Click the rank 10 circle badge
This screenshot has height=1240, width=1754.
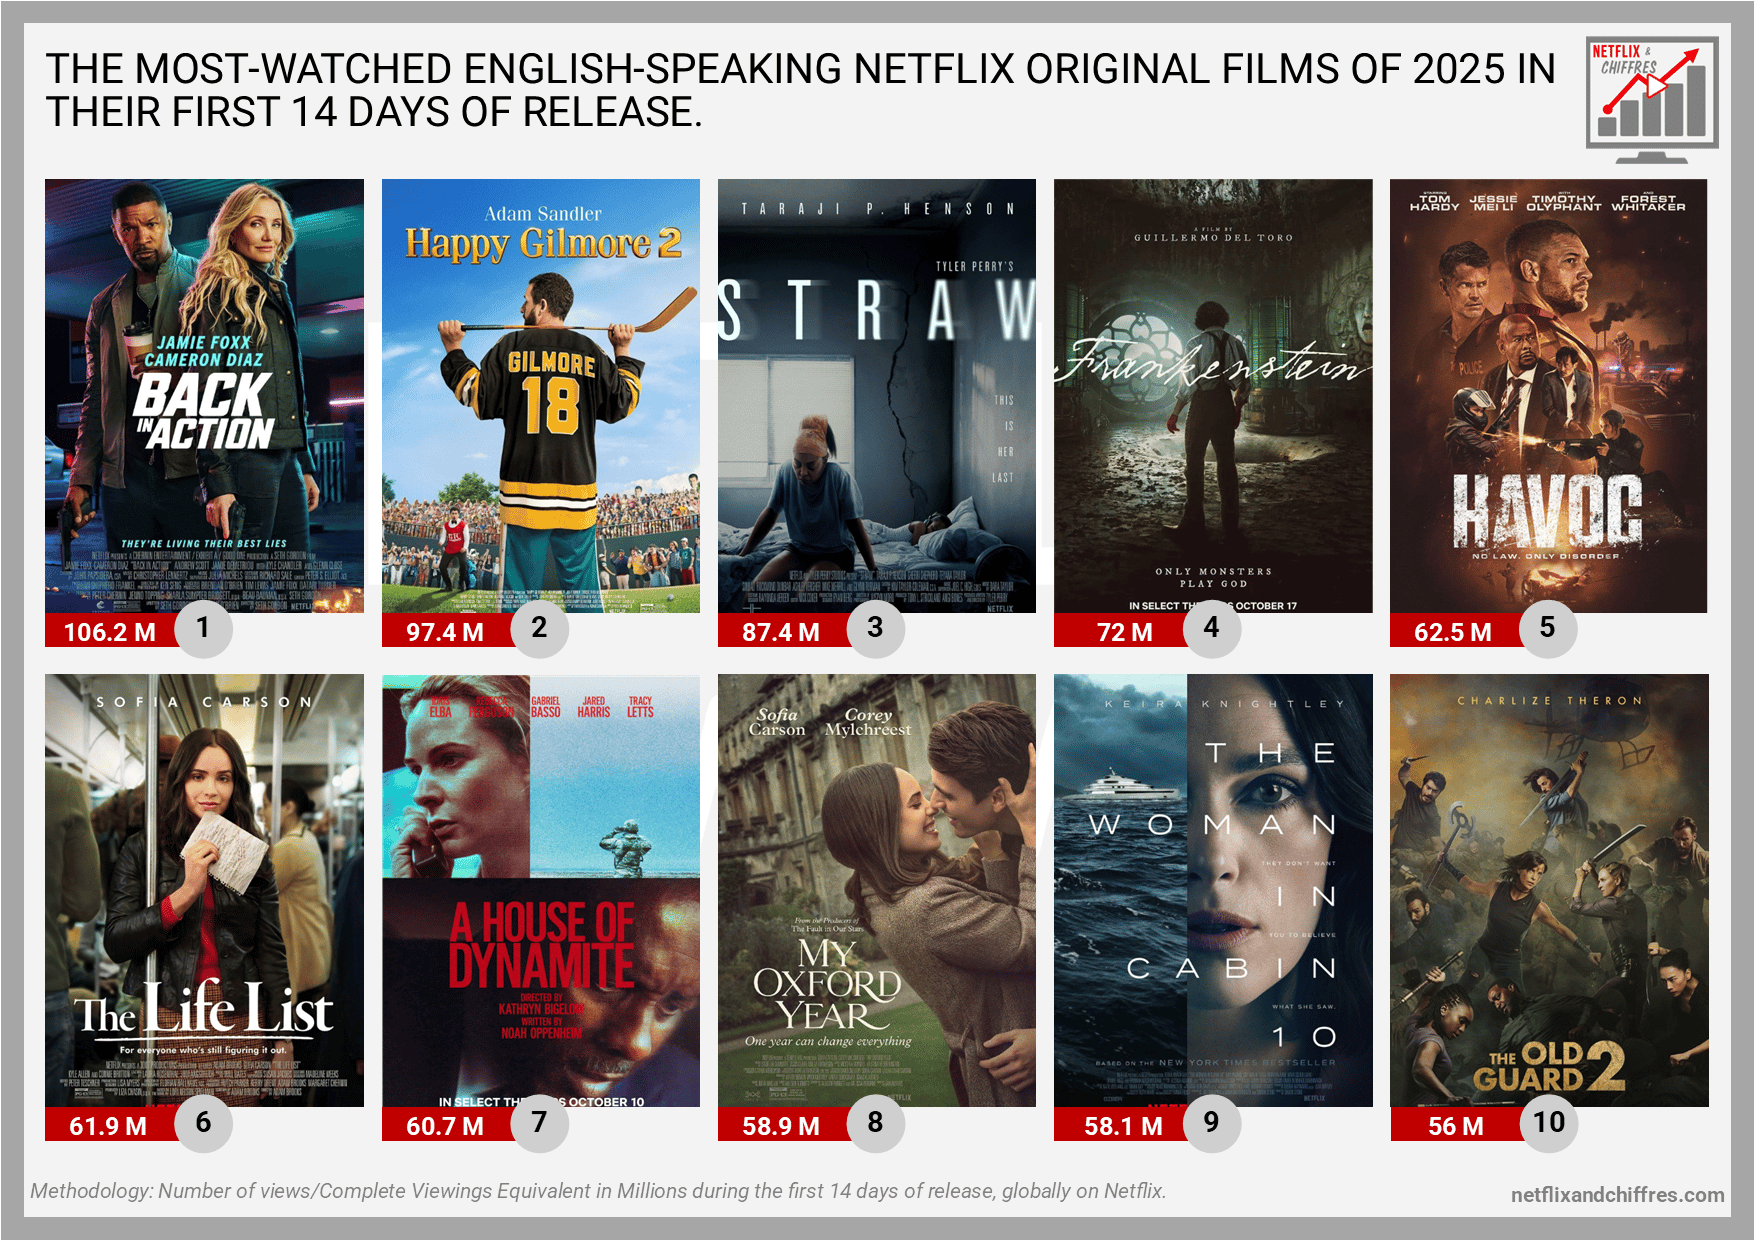pos(1549,1122)
